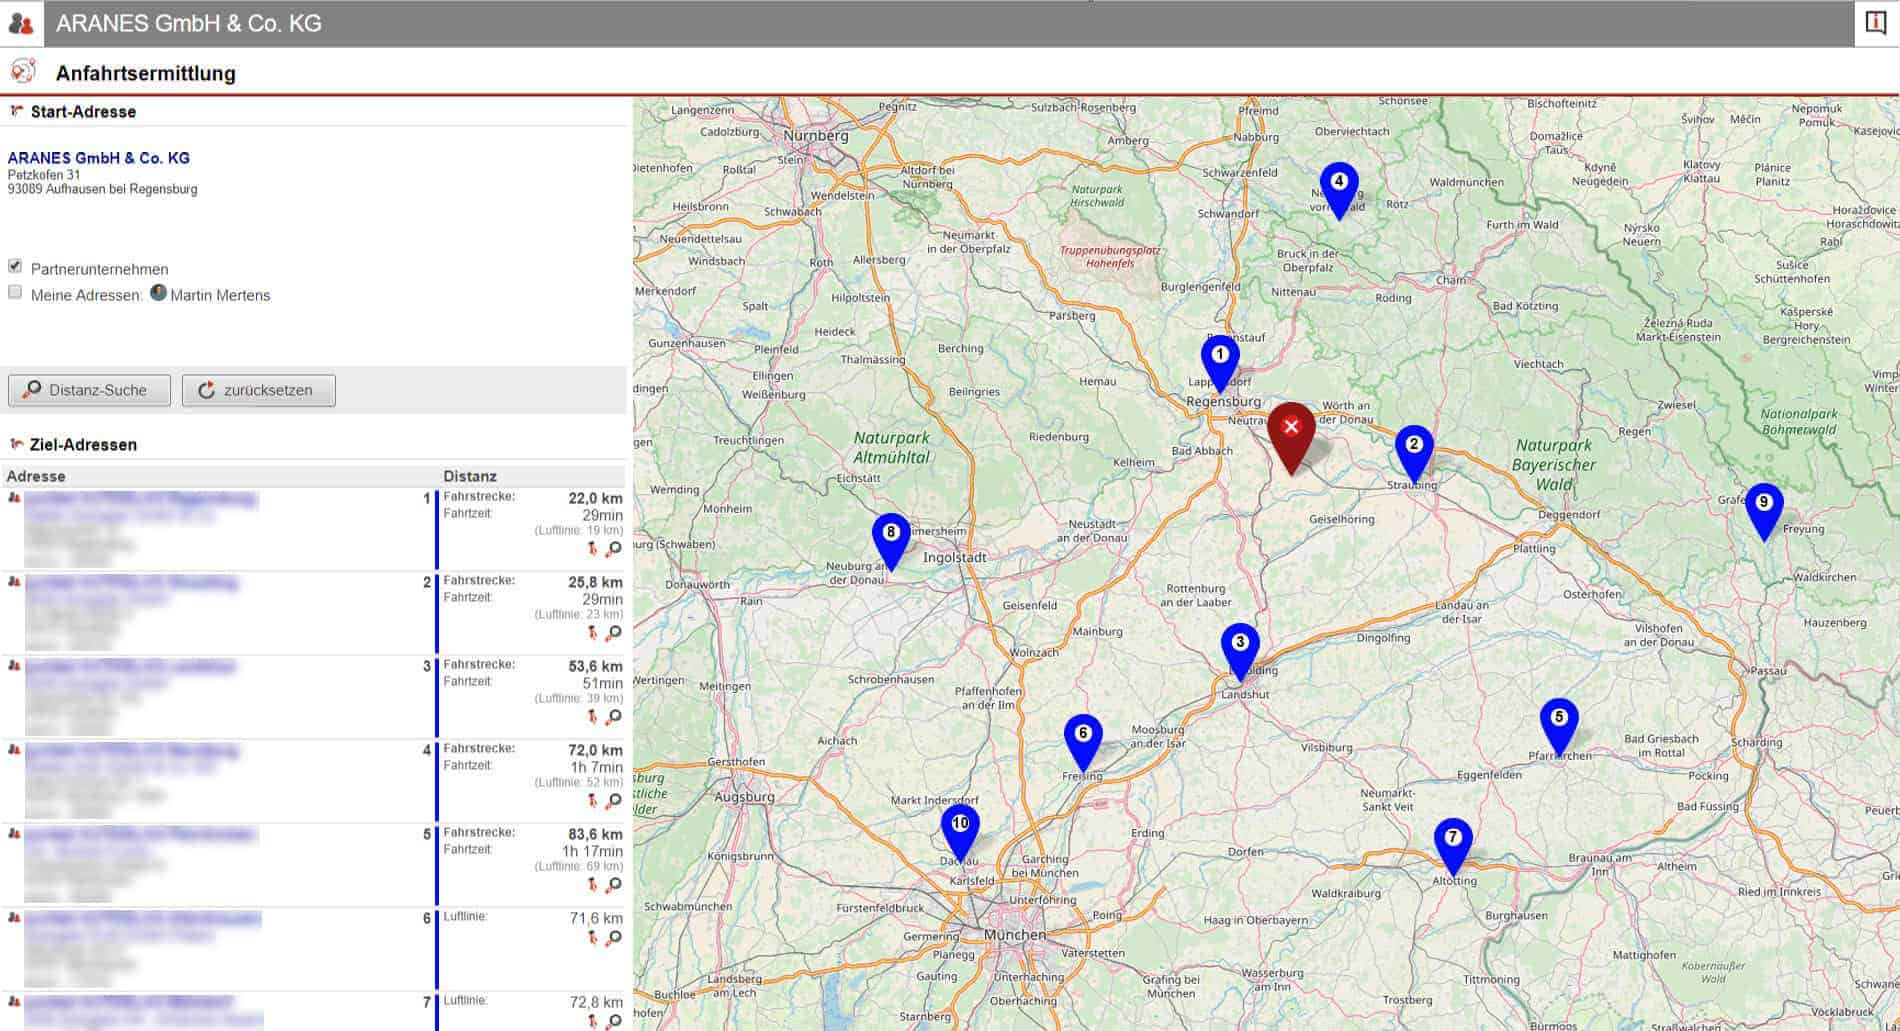Click the magnifier icon for destination 2
This screenshot has width=1900, height=1031.
pyautogui.click(x=614, y=632)
